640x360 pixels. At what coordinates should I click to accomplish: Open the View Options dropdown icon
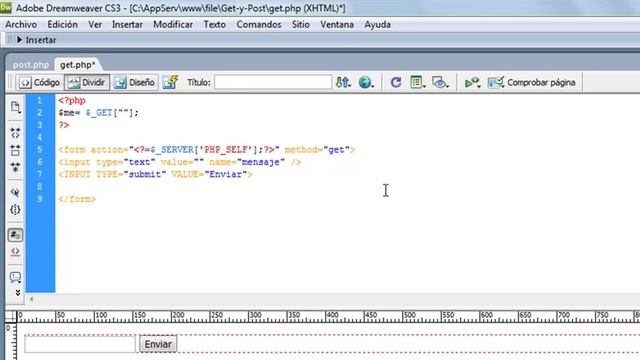tap(418, 82)
